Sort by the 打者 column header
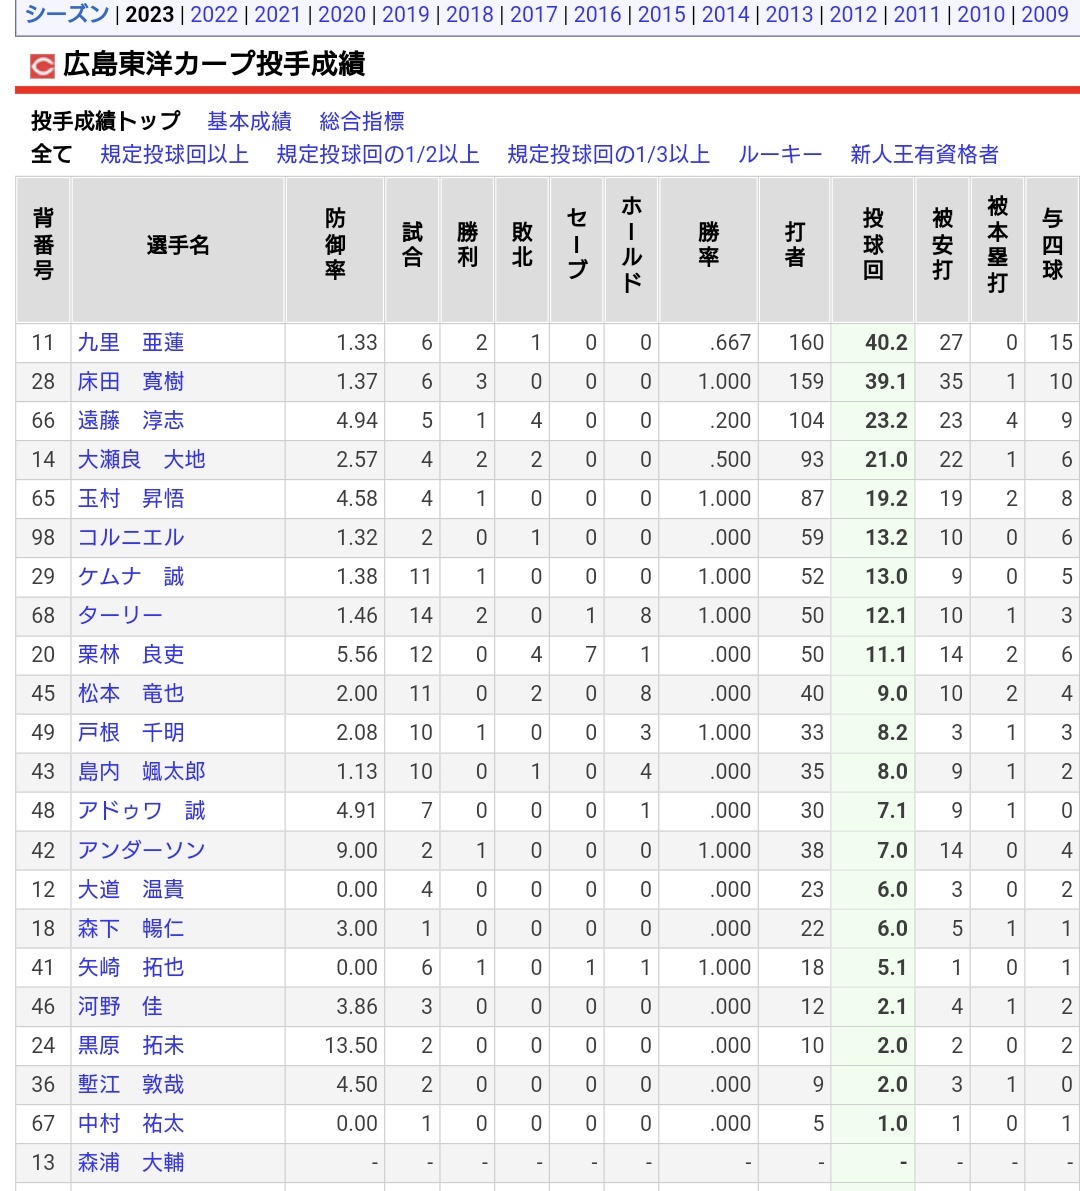1080x1191 pixels. tap(795, 250)
